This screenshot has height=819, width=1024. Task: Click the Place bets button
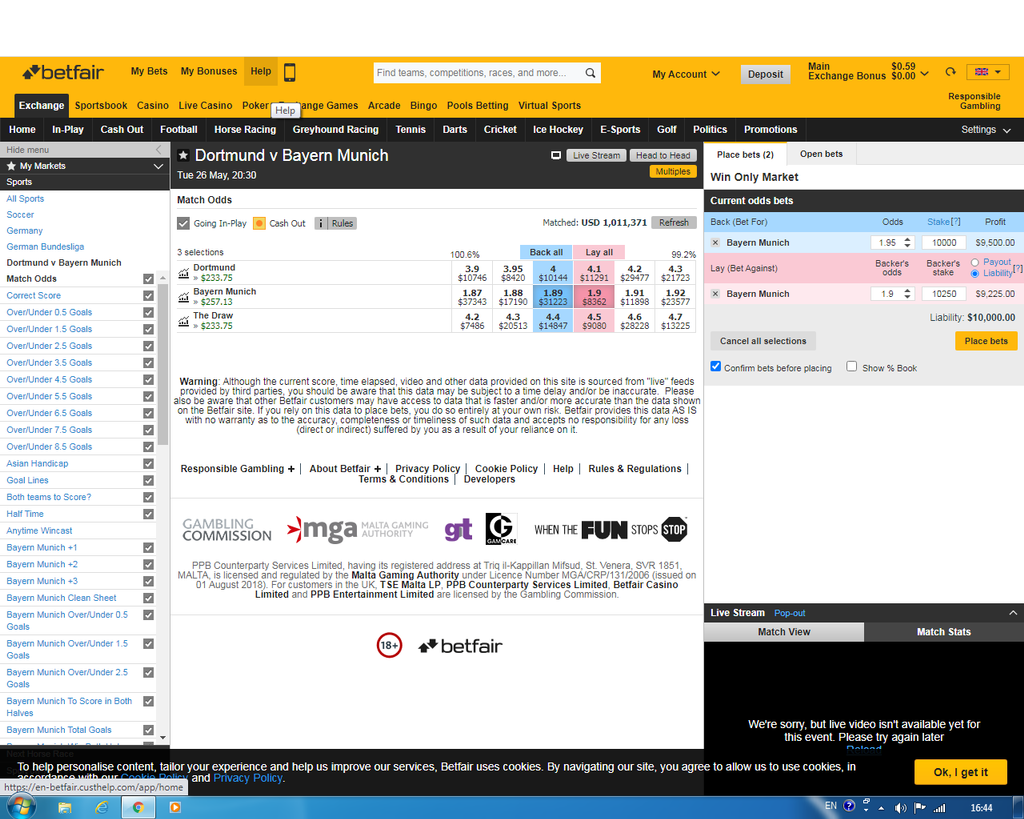(986, 341)
